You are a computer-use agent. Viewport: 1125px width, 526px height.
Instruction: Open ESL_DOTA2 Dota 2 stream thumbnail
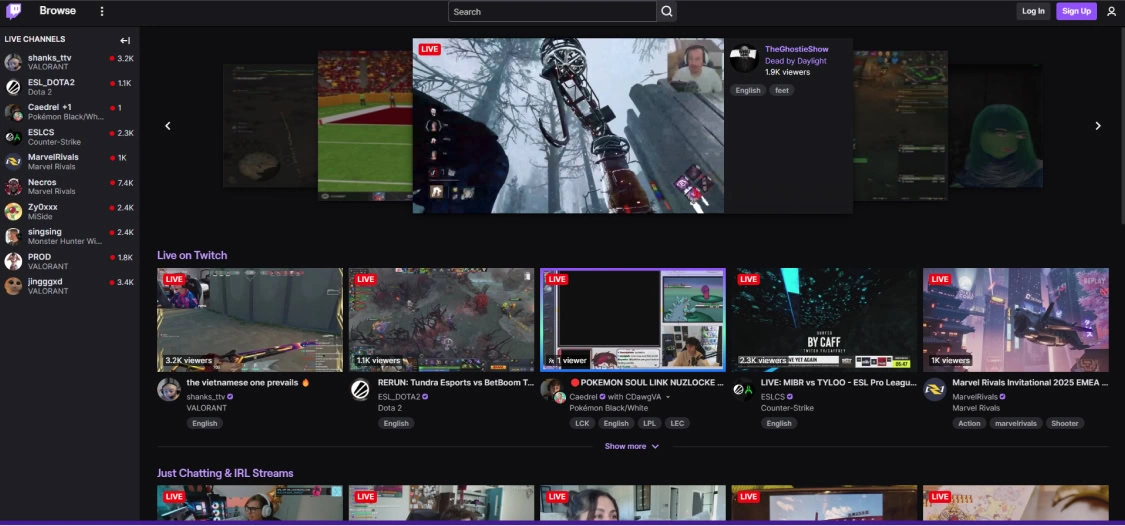pos(441,320)
